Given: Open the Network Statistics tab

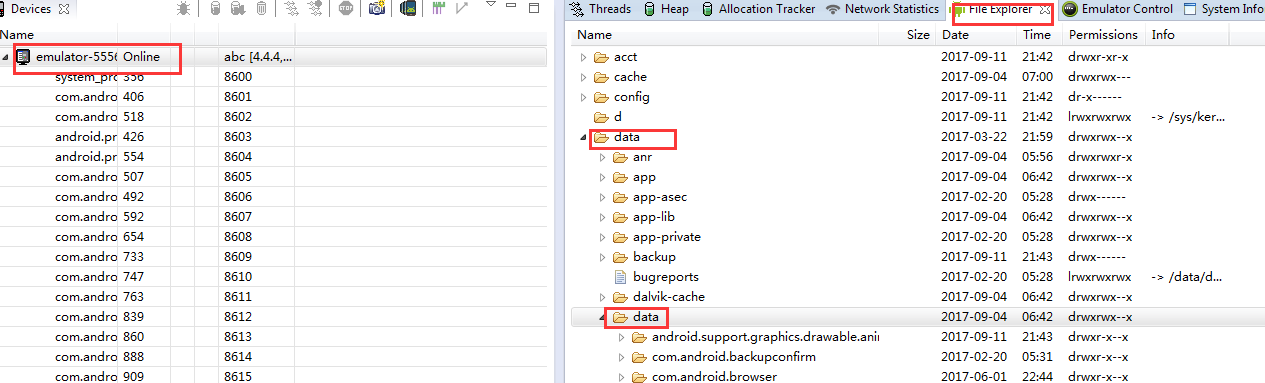Looking at the screenshot, I should 882,9.
